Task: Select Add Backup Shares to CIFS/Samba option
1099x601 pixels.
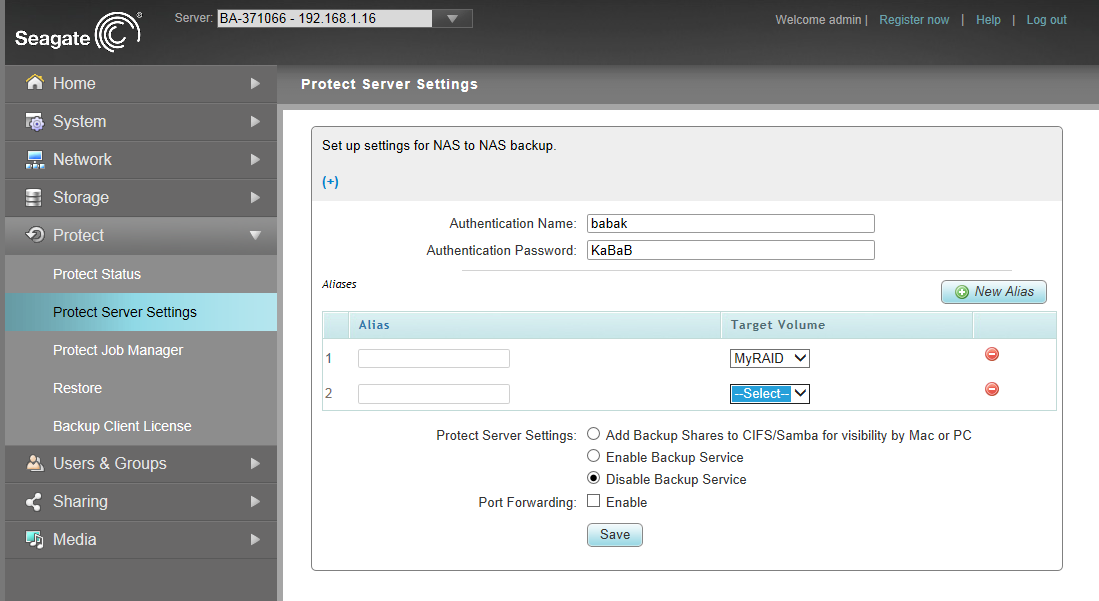Action: click(x=594, y=435)
